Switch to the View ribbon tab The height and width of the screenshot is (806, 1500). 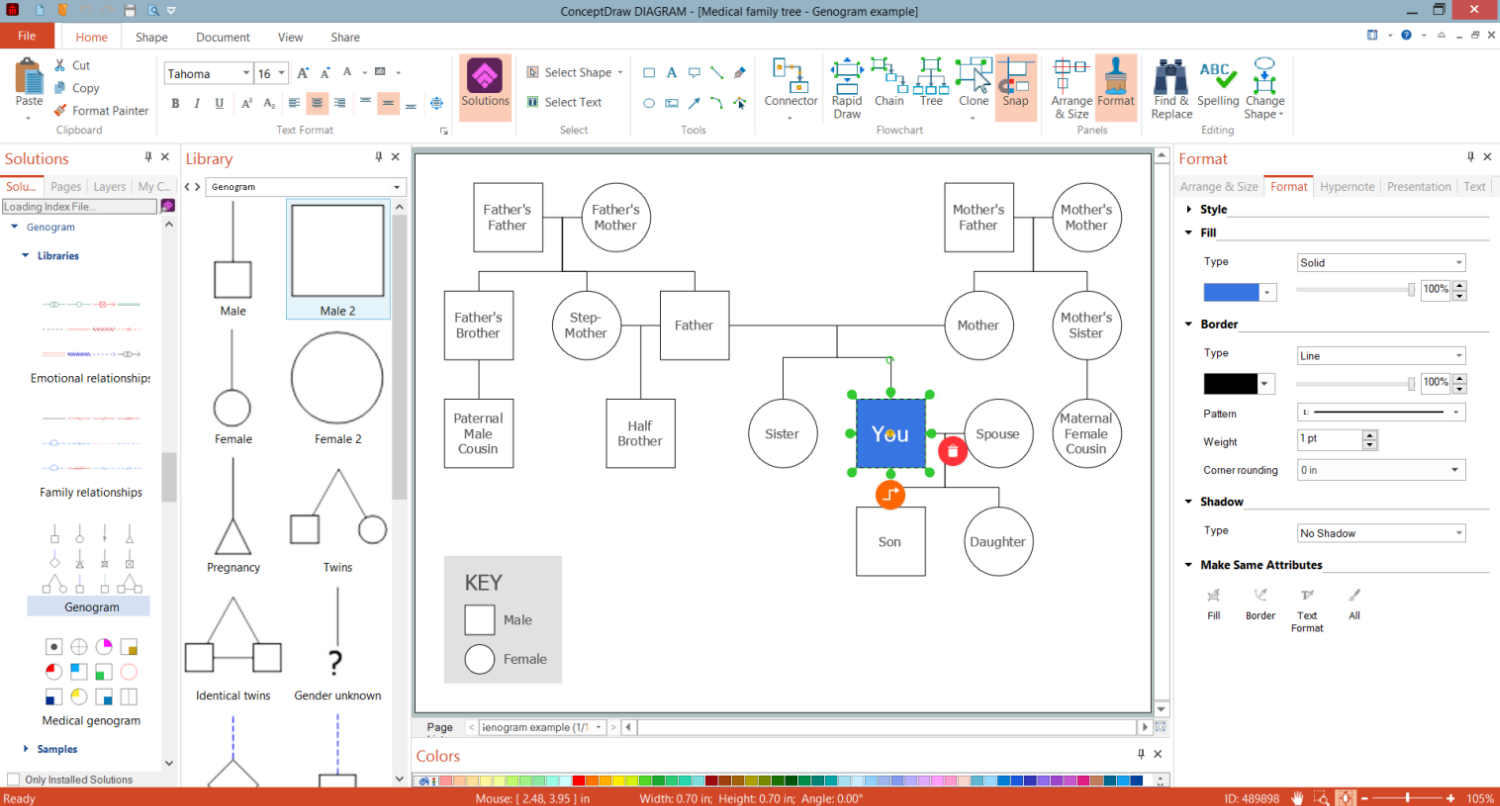[x=290, y=37]
